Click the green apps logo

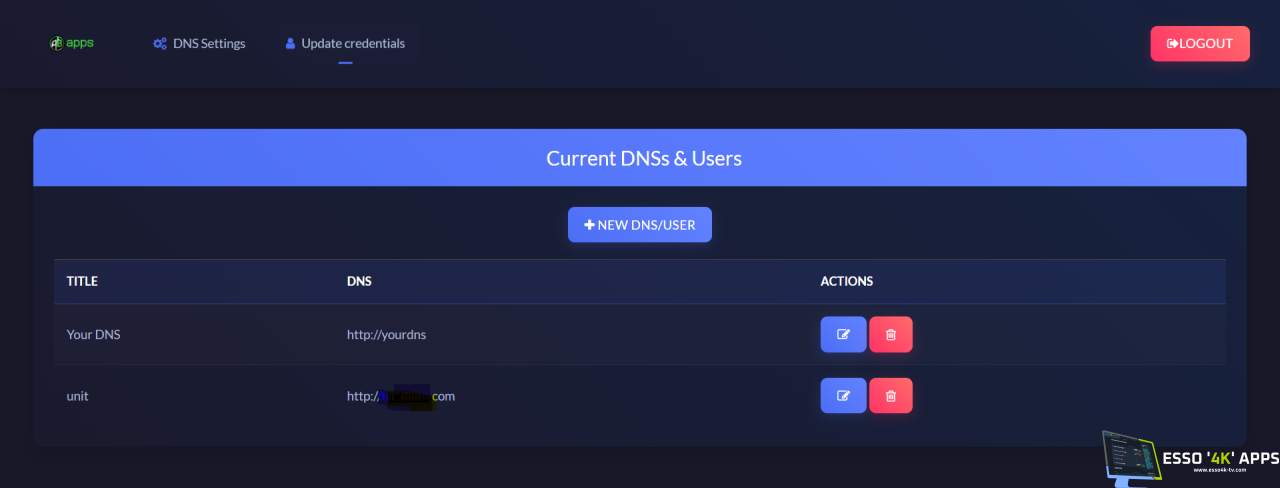pos(71,44)
